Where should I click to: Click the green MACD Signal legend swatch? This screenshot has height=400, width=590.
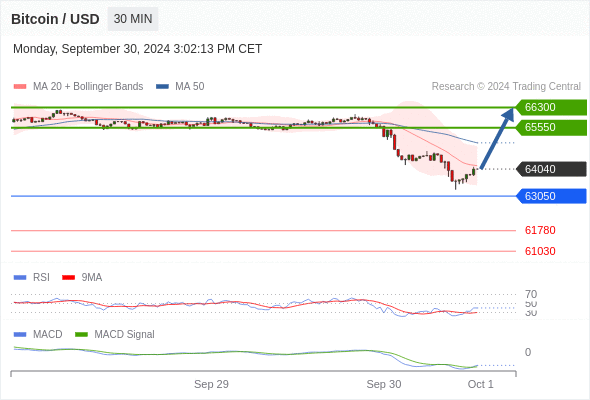(81, 335)
